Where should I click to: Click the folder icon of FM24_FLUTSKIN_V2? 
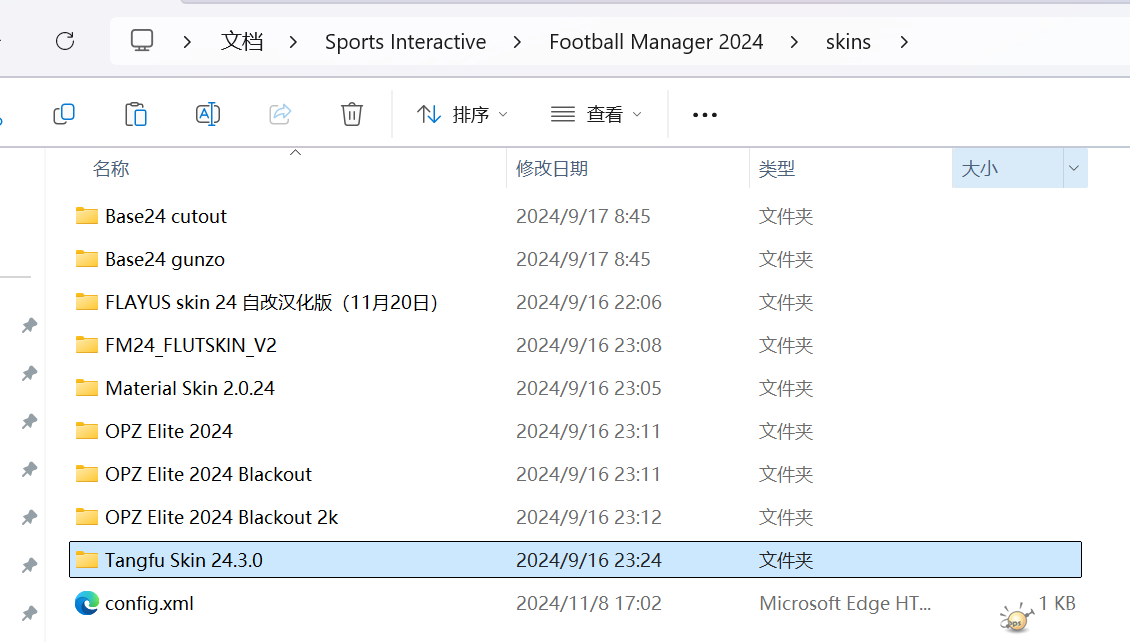pyautogui.click(x=86, y=345)
